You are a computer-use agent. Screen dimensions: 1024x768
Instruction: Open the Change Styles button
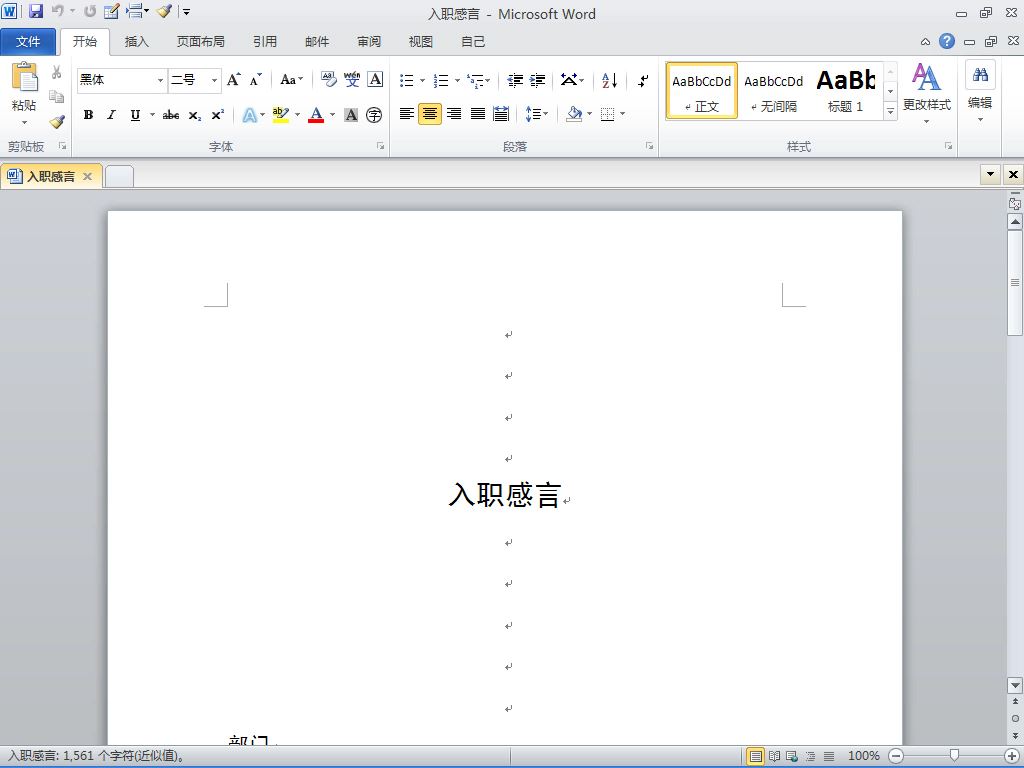pos(926,93)
